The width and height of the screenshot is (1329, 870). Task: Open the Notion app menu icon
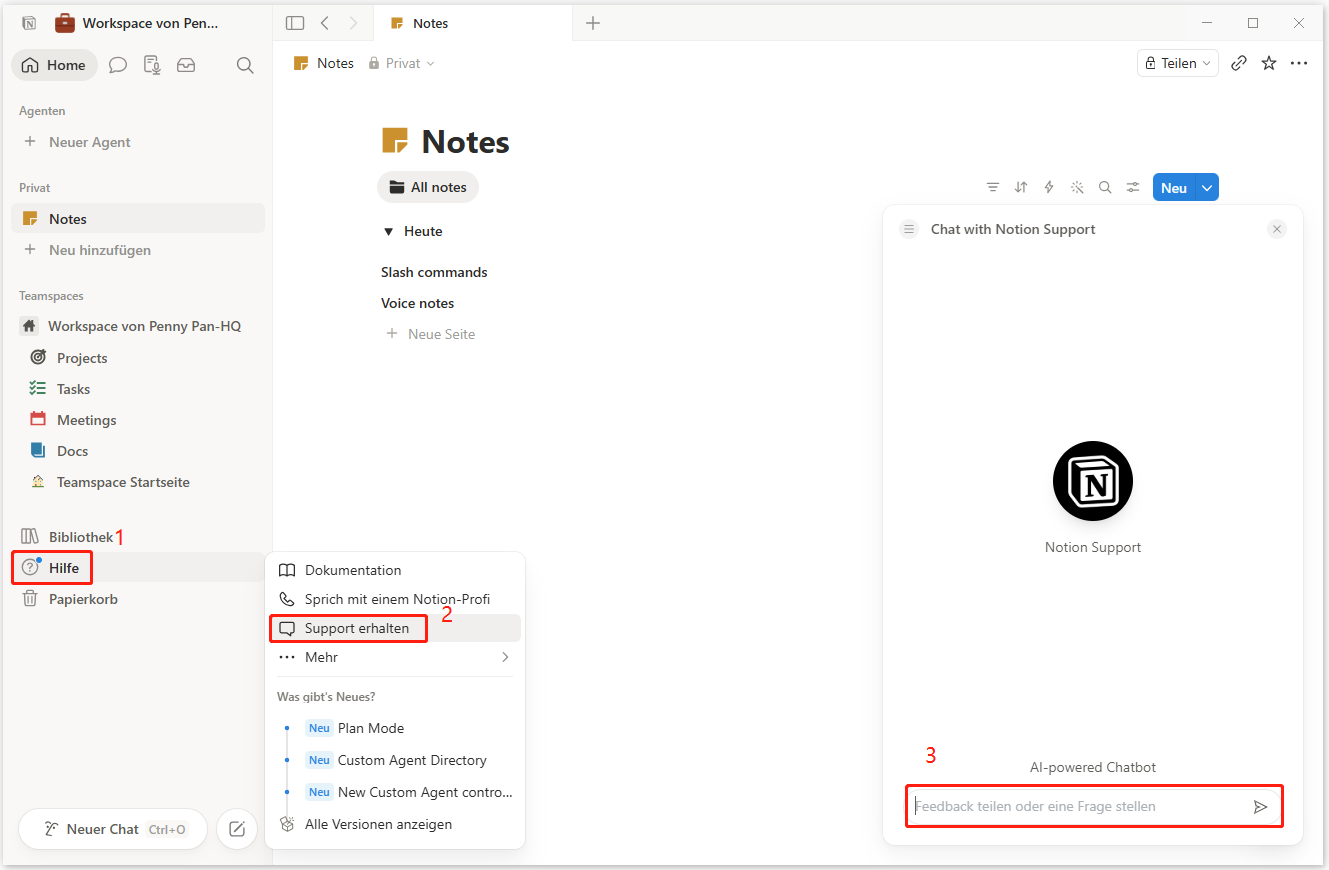pyautogui.click(x=29, y=23)
